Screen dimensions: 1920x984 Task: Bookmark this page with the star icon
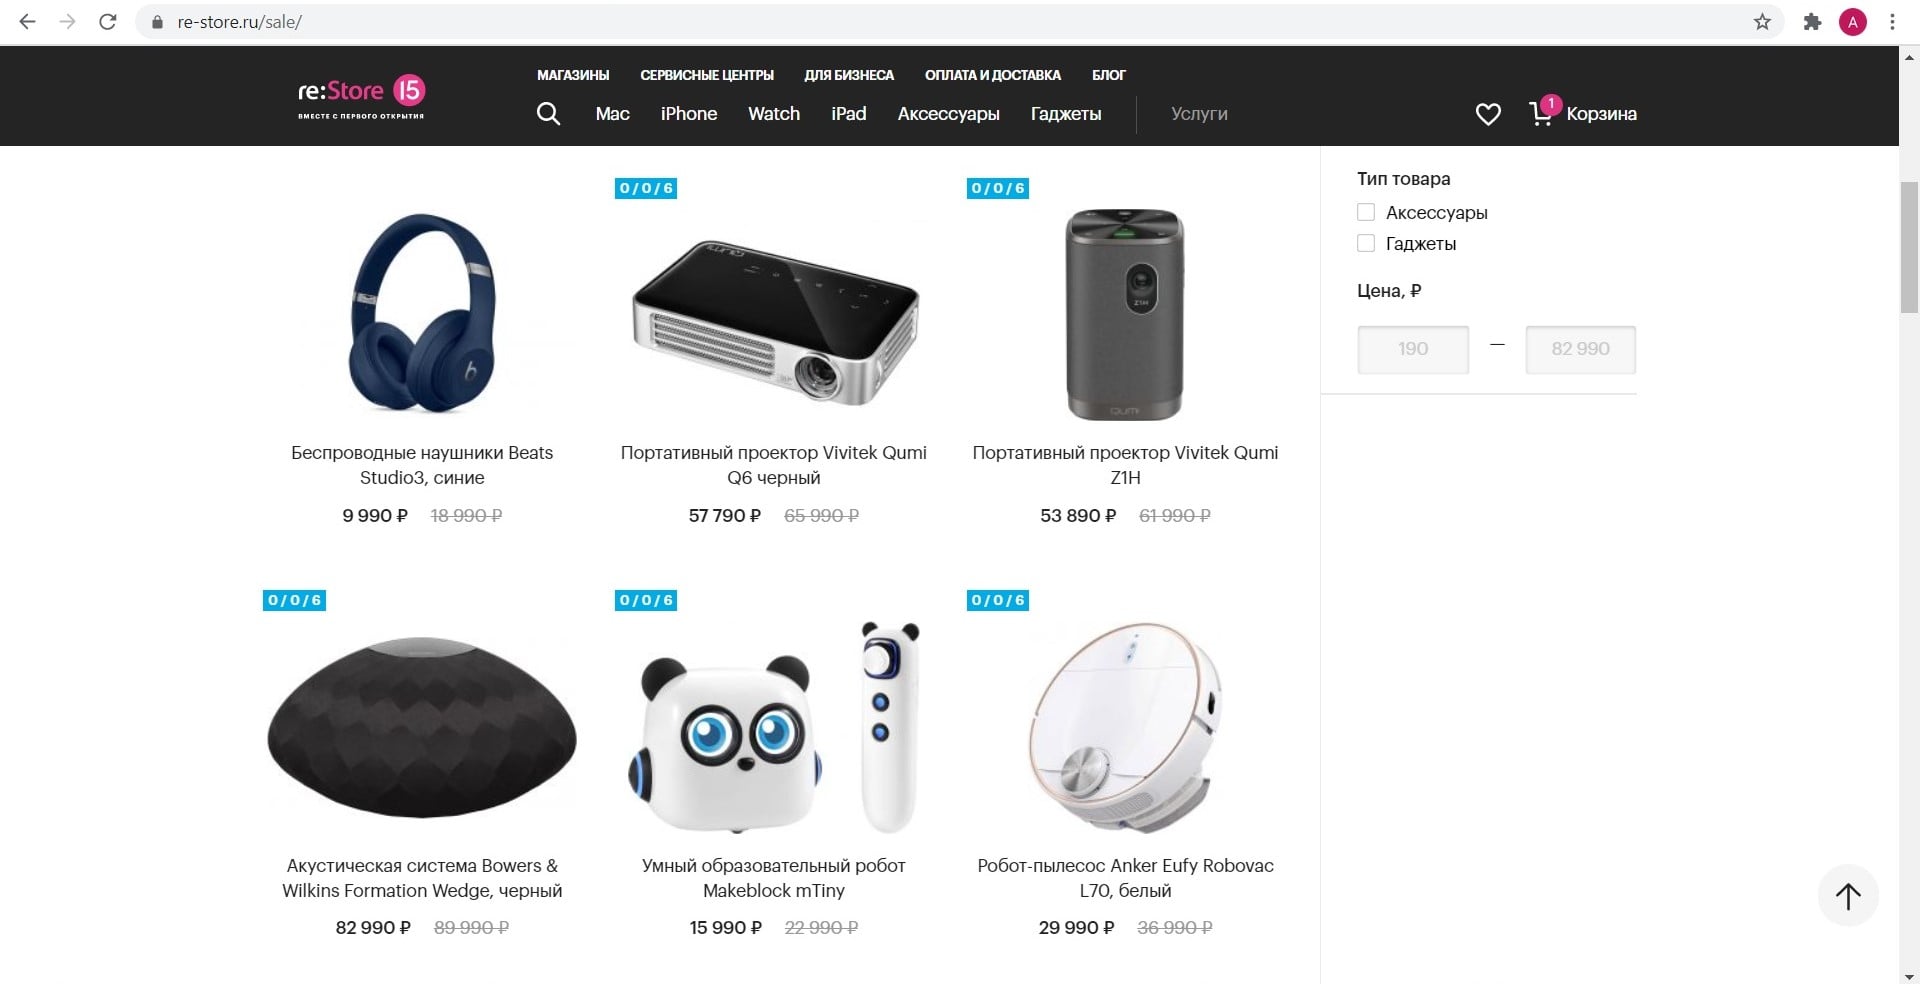tap(1762, 22)
